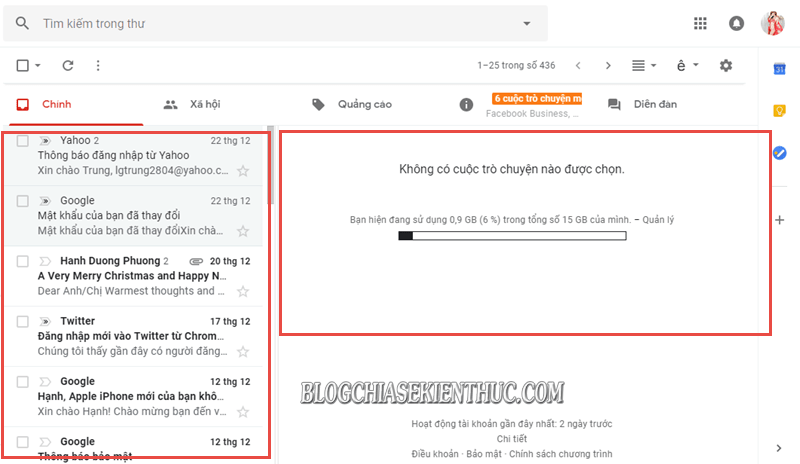Open the notifications bell
The width and height of the screenshot is (800, 464).
736,23
